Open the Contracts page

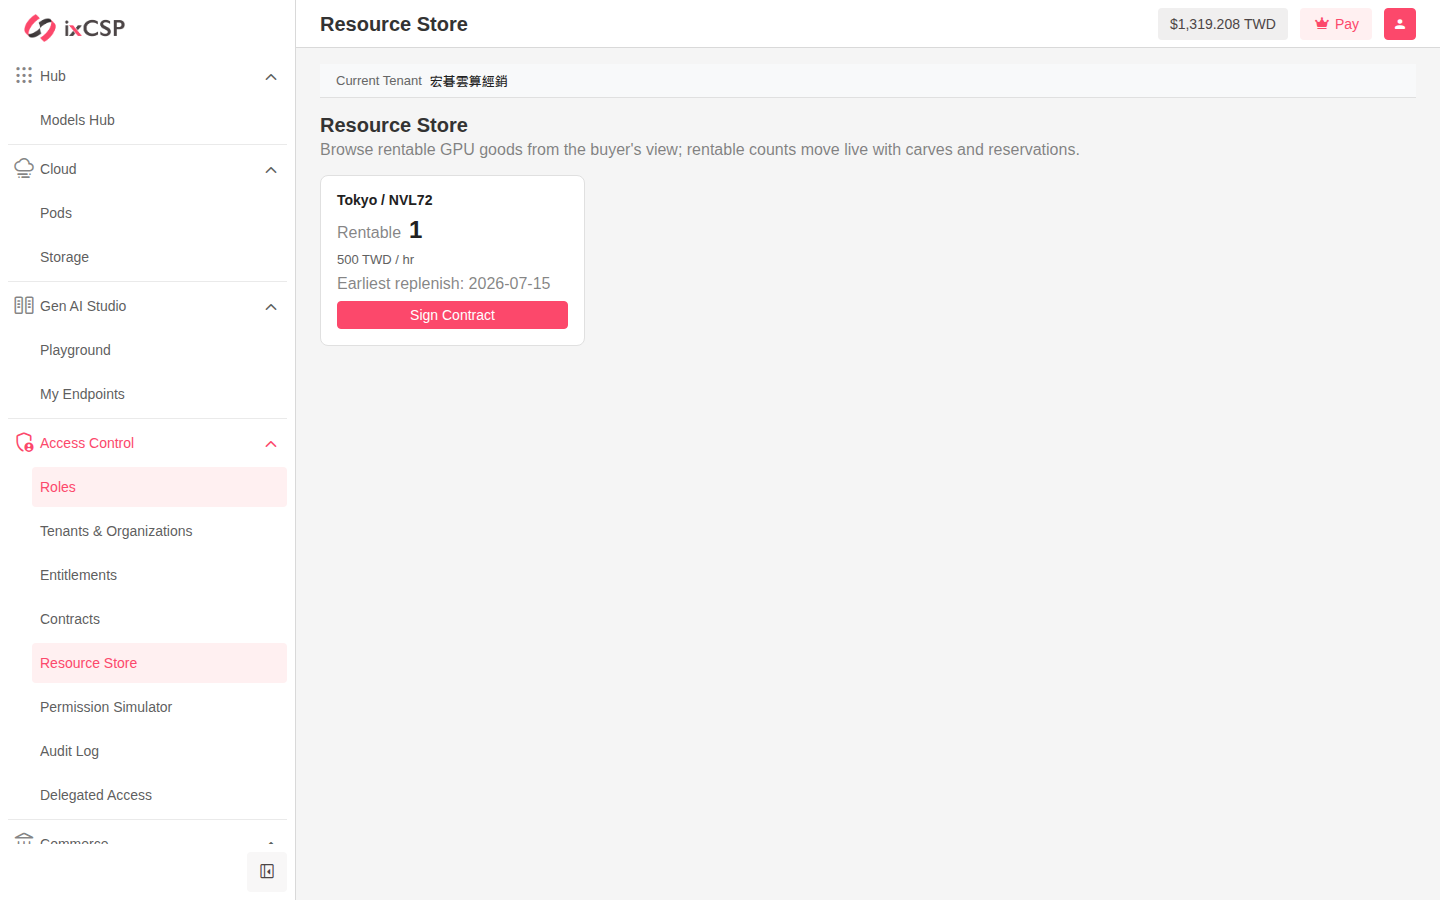click(x=159, y=619)
